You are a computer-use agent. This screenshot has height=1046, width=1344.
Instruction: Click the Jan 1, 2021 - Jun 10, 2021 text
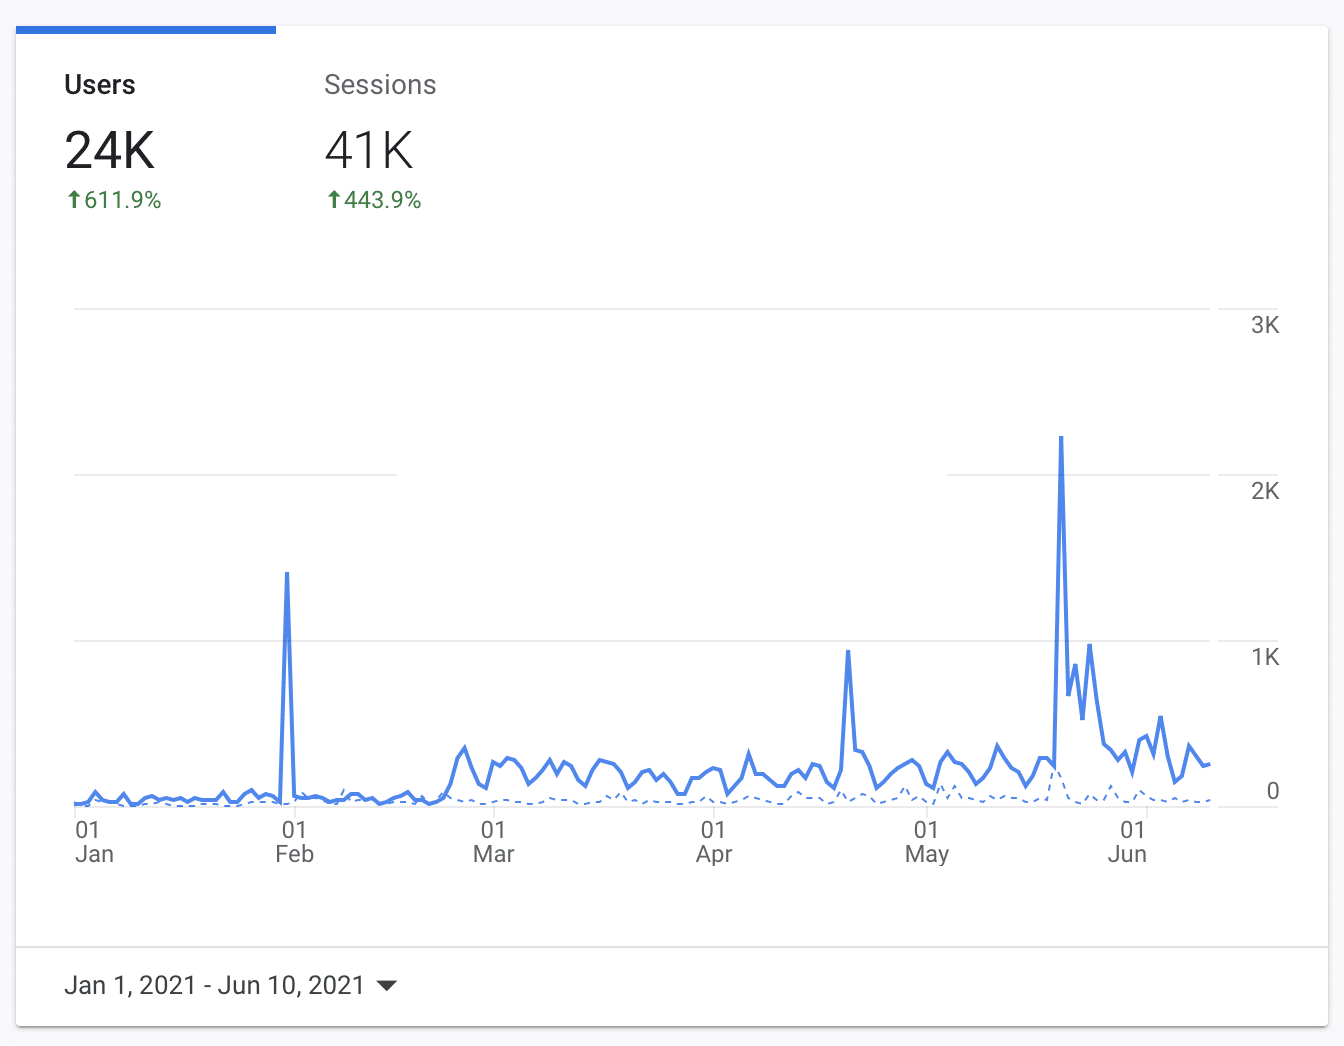point(216,985)
